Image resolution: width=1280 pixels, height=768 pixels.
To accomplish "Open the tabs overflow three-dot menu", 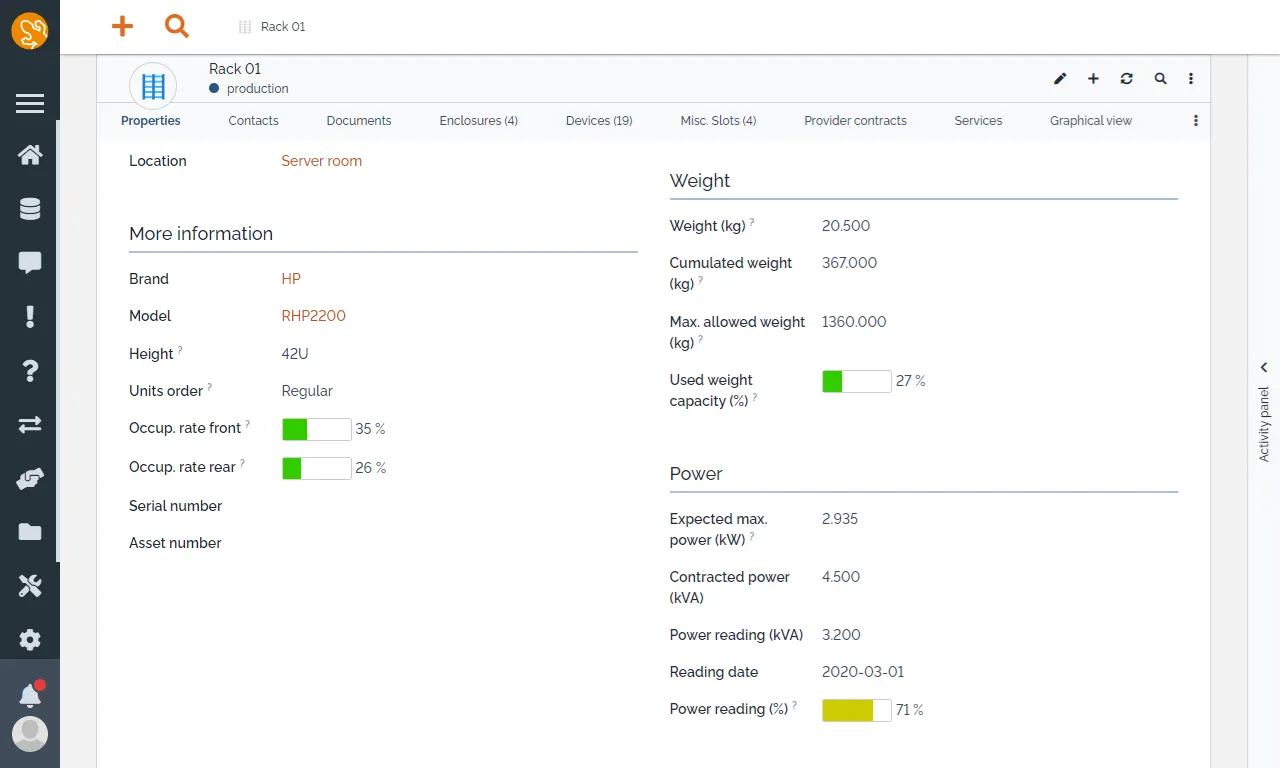I will [x=1196, y=121].
